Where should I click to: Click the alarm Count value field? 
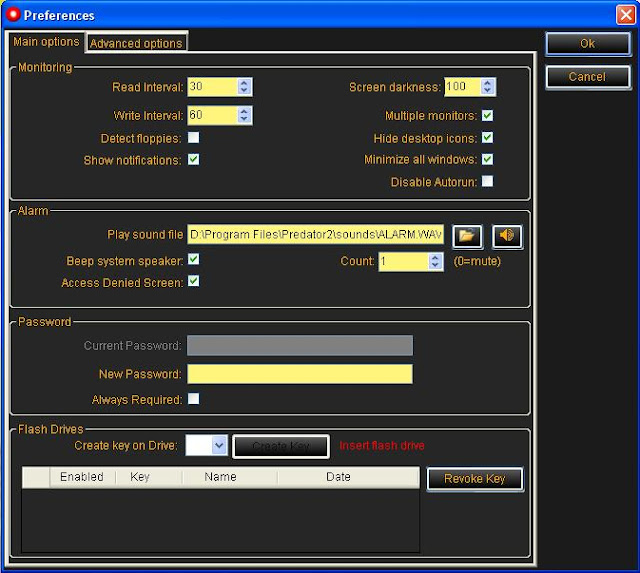click(404, 261)
